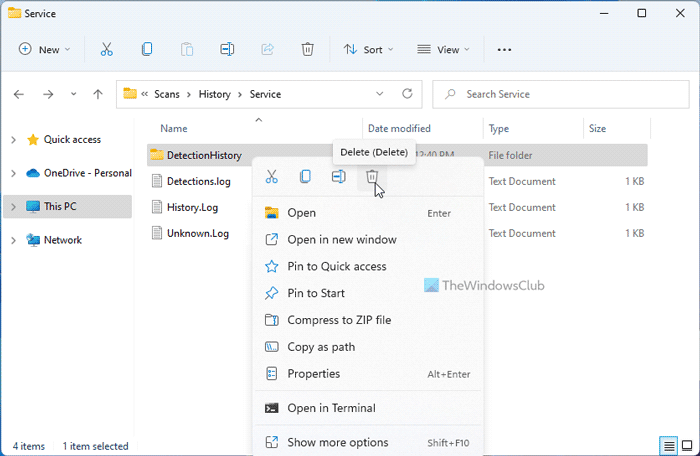Click the Copy icon in the top toolbar
700x456 pixels.
point(147,49)
